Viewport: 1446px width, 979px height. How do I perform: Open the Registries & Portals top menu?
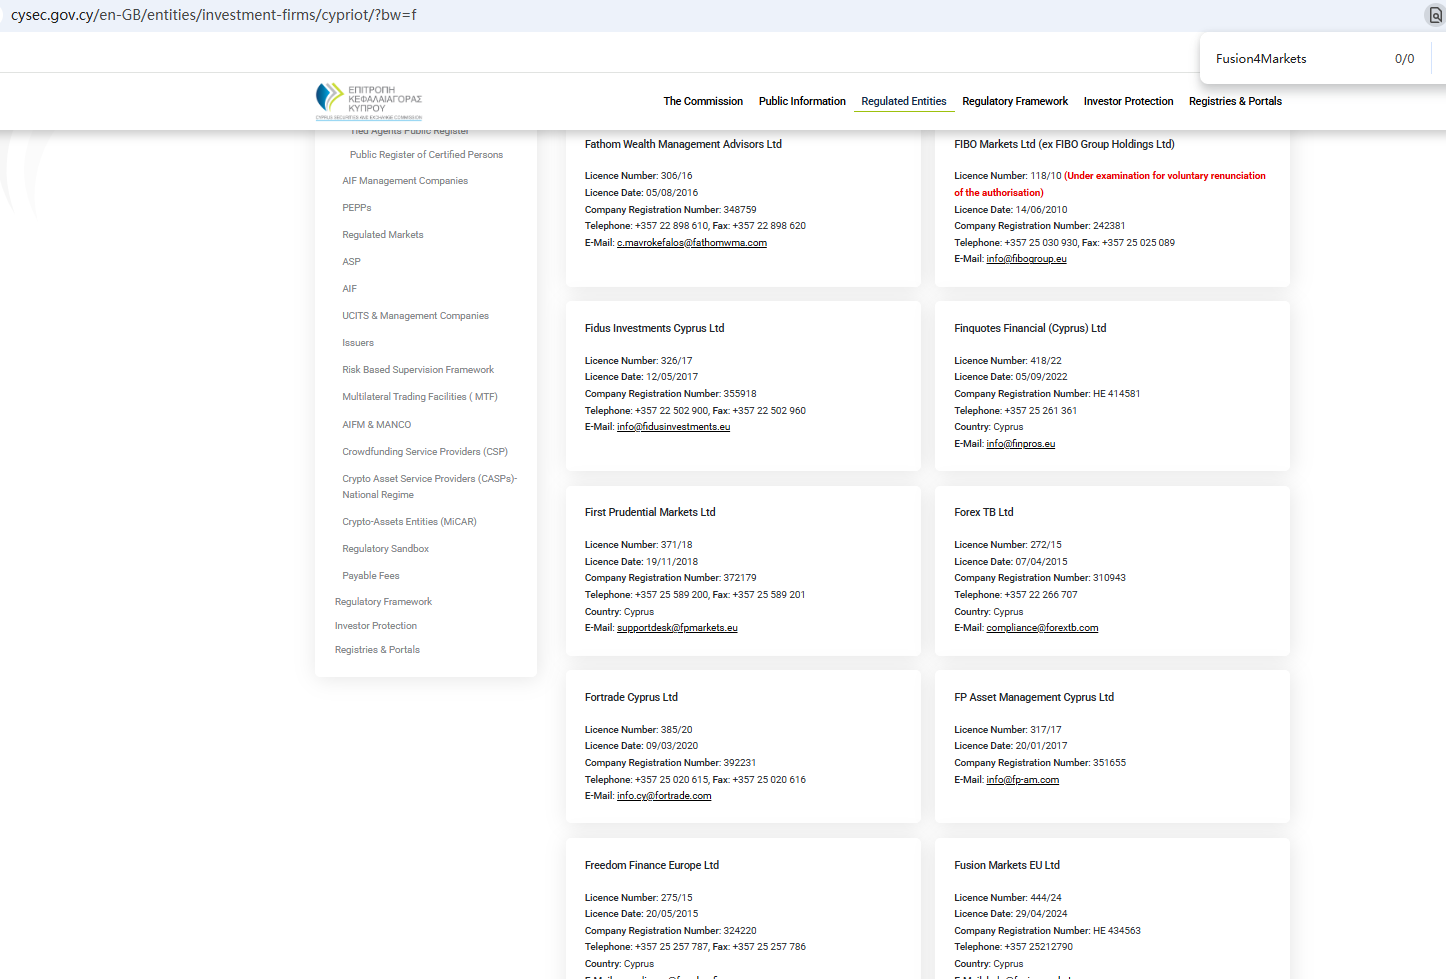(x=1234, y=101)
